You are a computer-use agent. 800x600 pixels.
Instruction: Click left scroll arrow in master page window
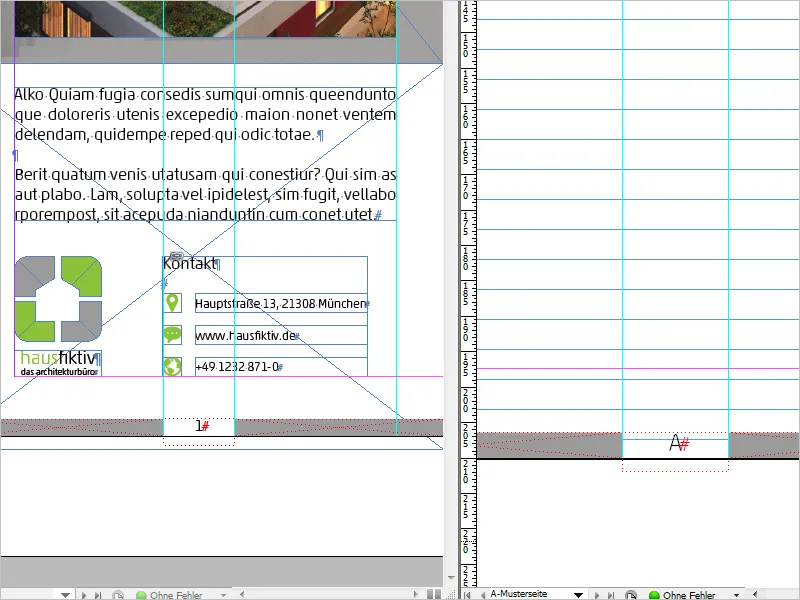pyautogui.click(x=755, y=594)
